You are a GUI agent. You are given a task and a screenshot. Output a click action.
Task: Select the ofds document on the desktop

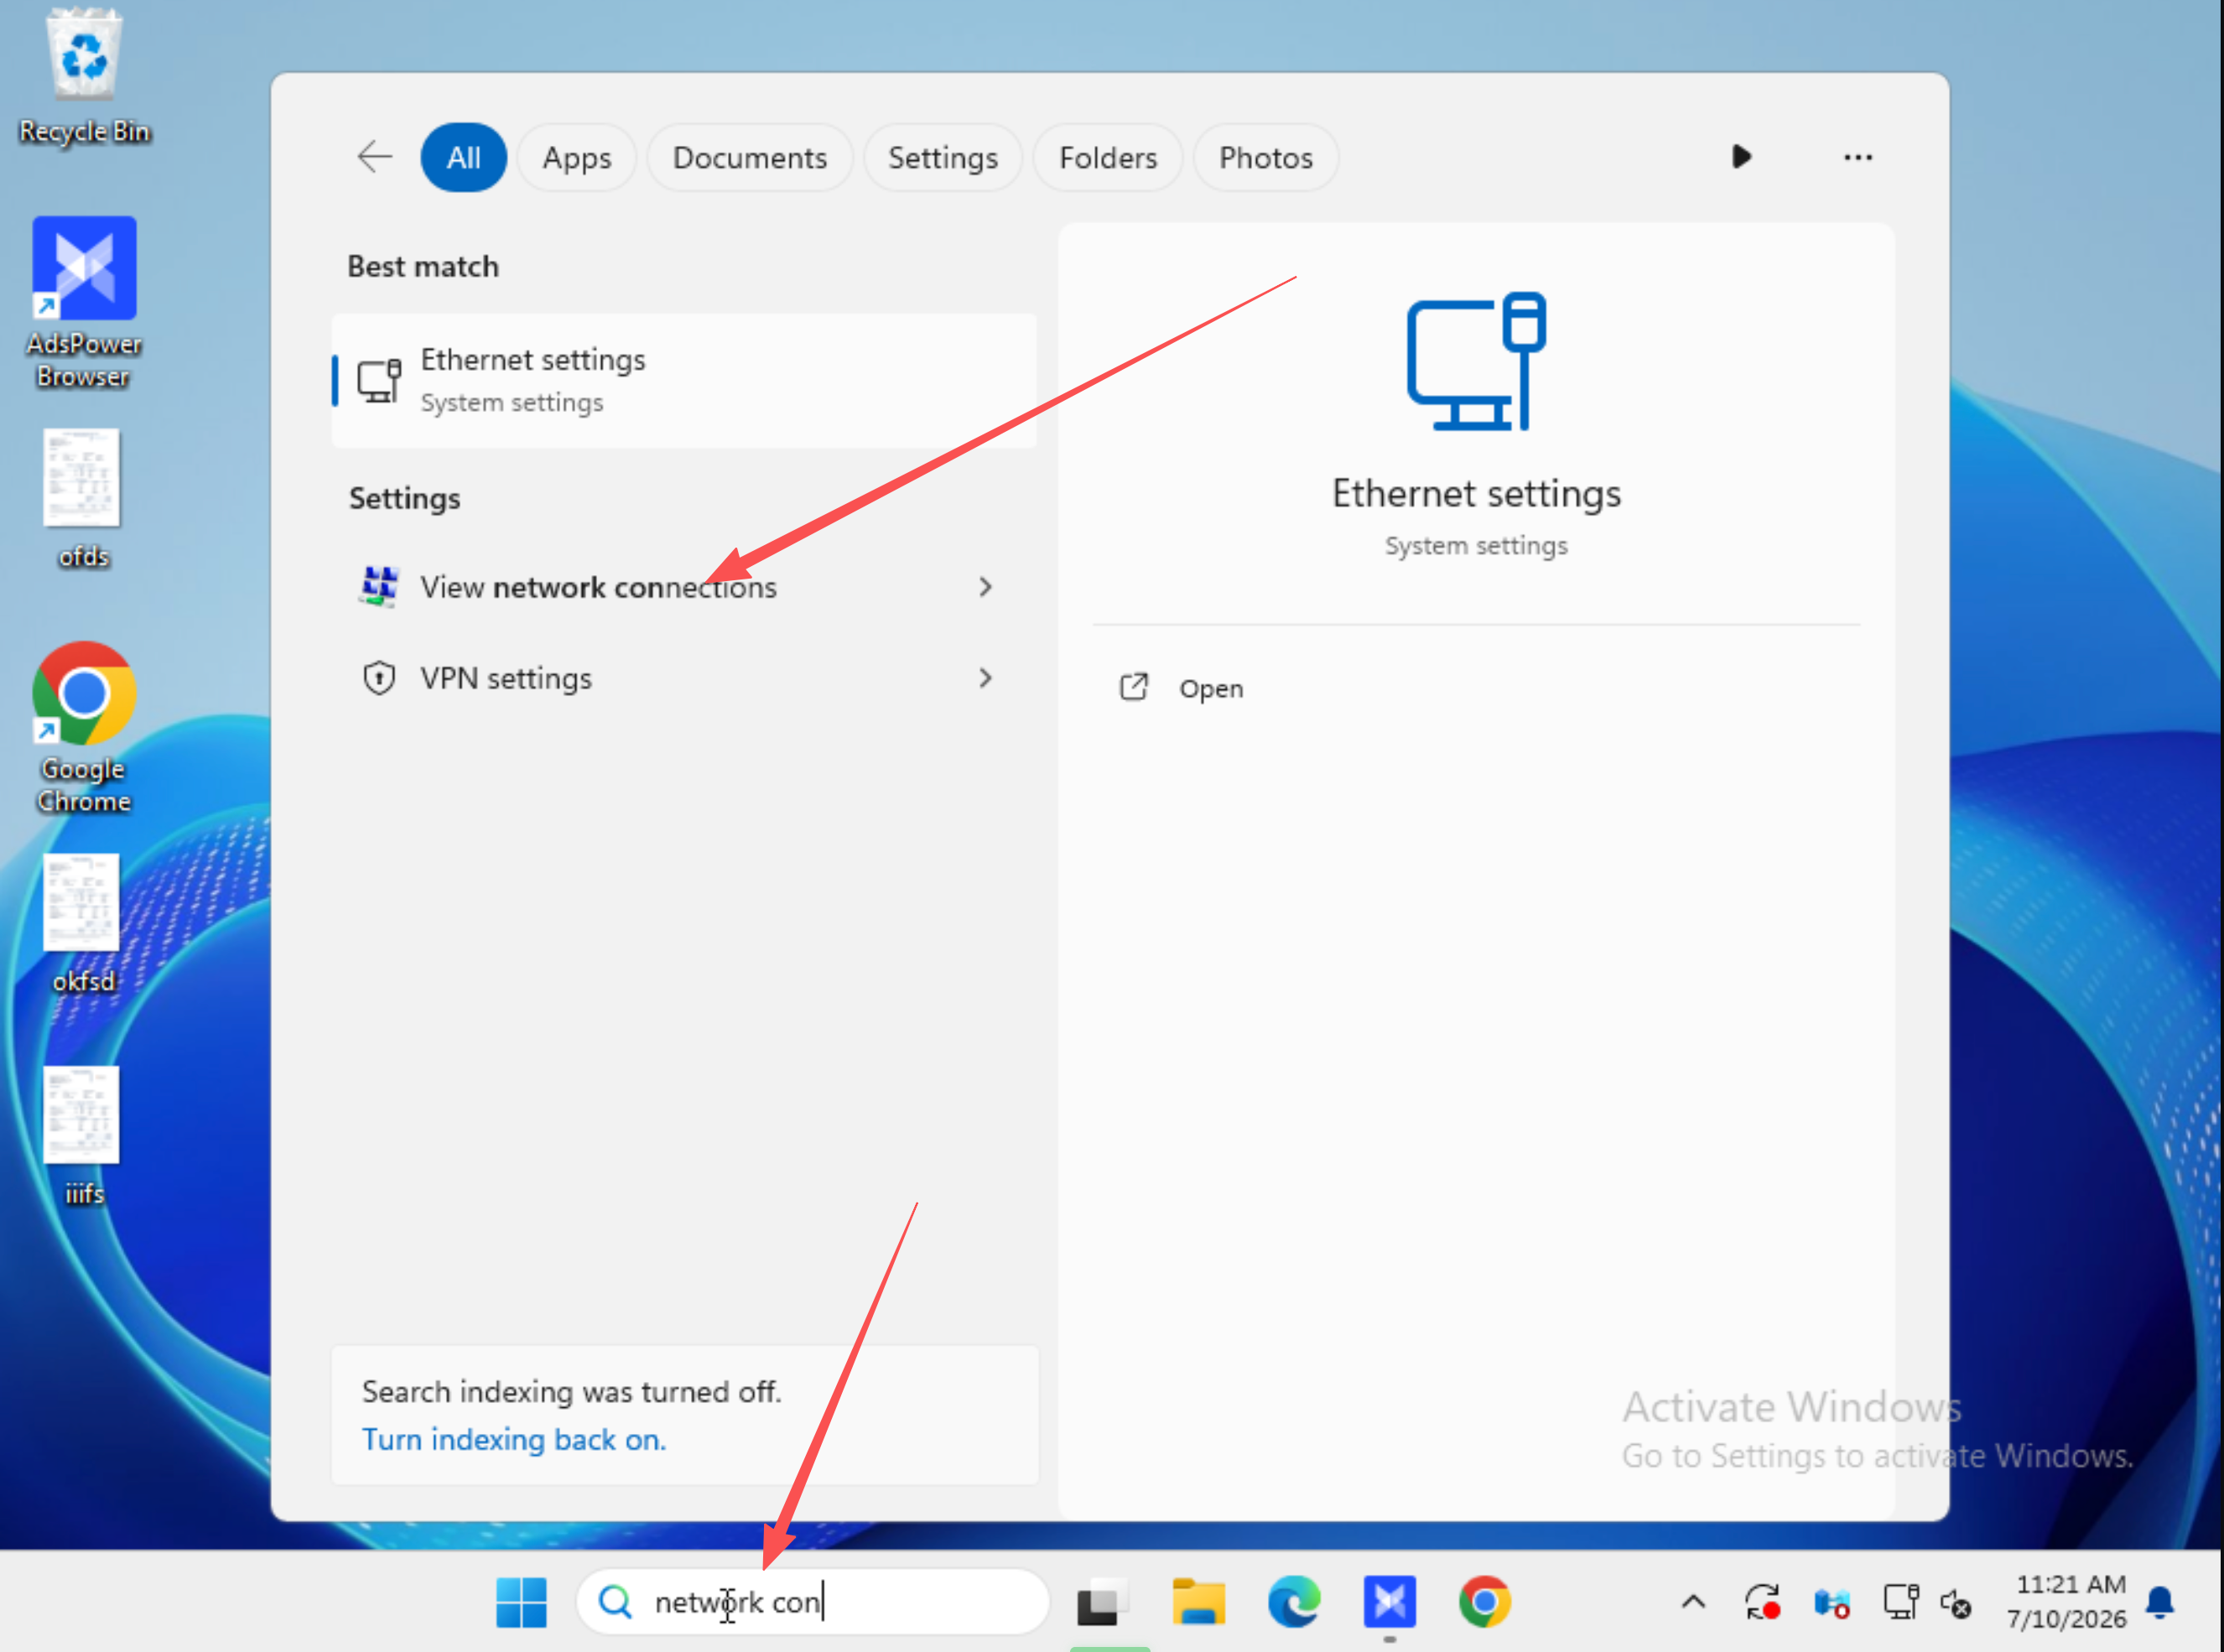(x=83, y=498)
